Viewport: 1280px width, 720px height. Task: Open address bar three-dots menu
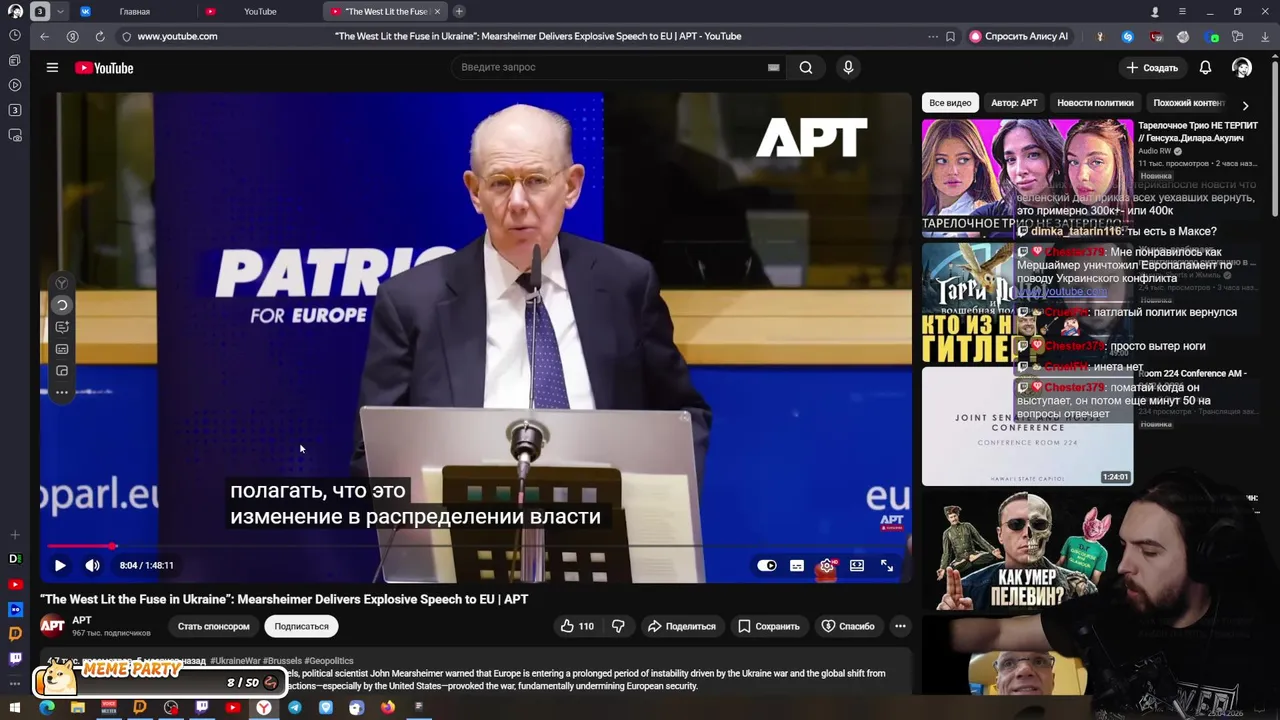pyautogui.click(x=932, y=36)
